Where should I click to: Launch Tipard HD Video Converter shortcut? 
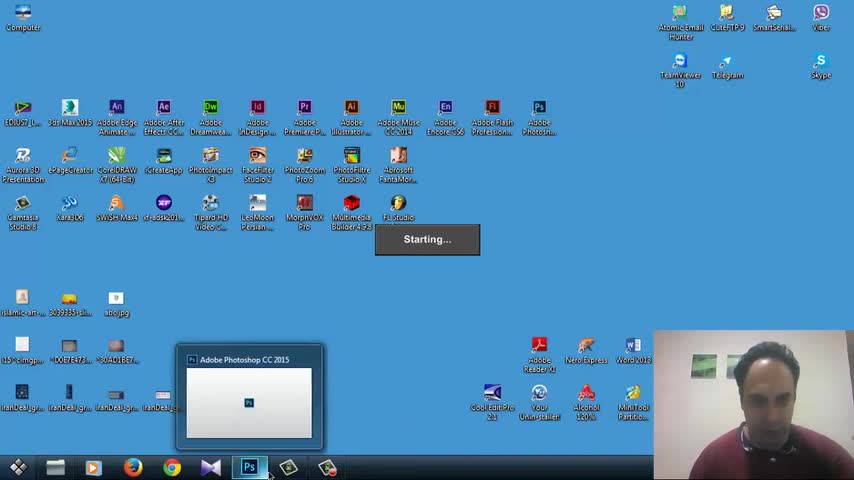point(211,212)
